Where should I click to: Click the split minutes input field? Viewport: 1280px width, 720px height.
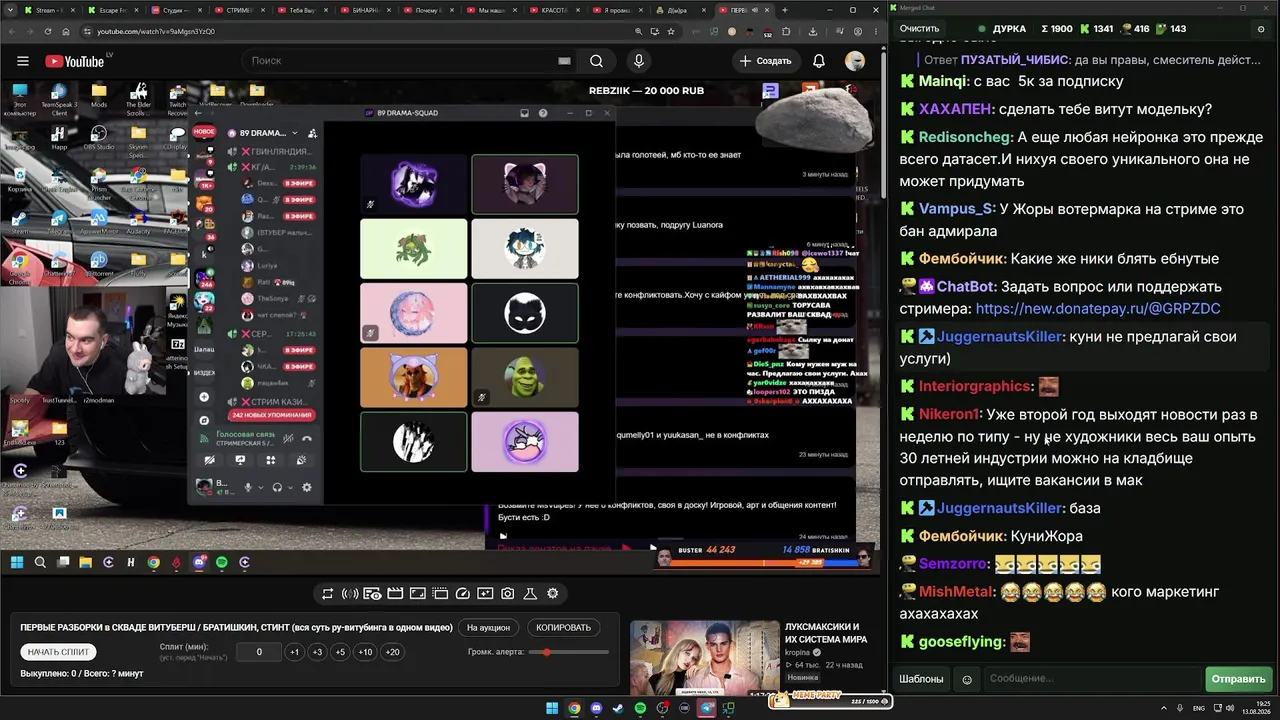click(x=259, y=652)
